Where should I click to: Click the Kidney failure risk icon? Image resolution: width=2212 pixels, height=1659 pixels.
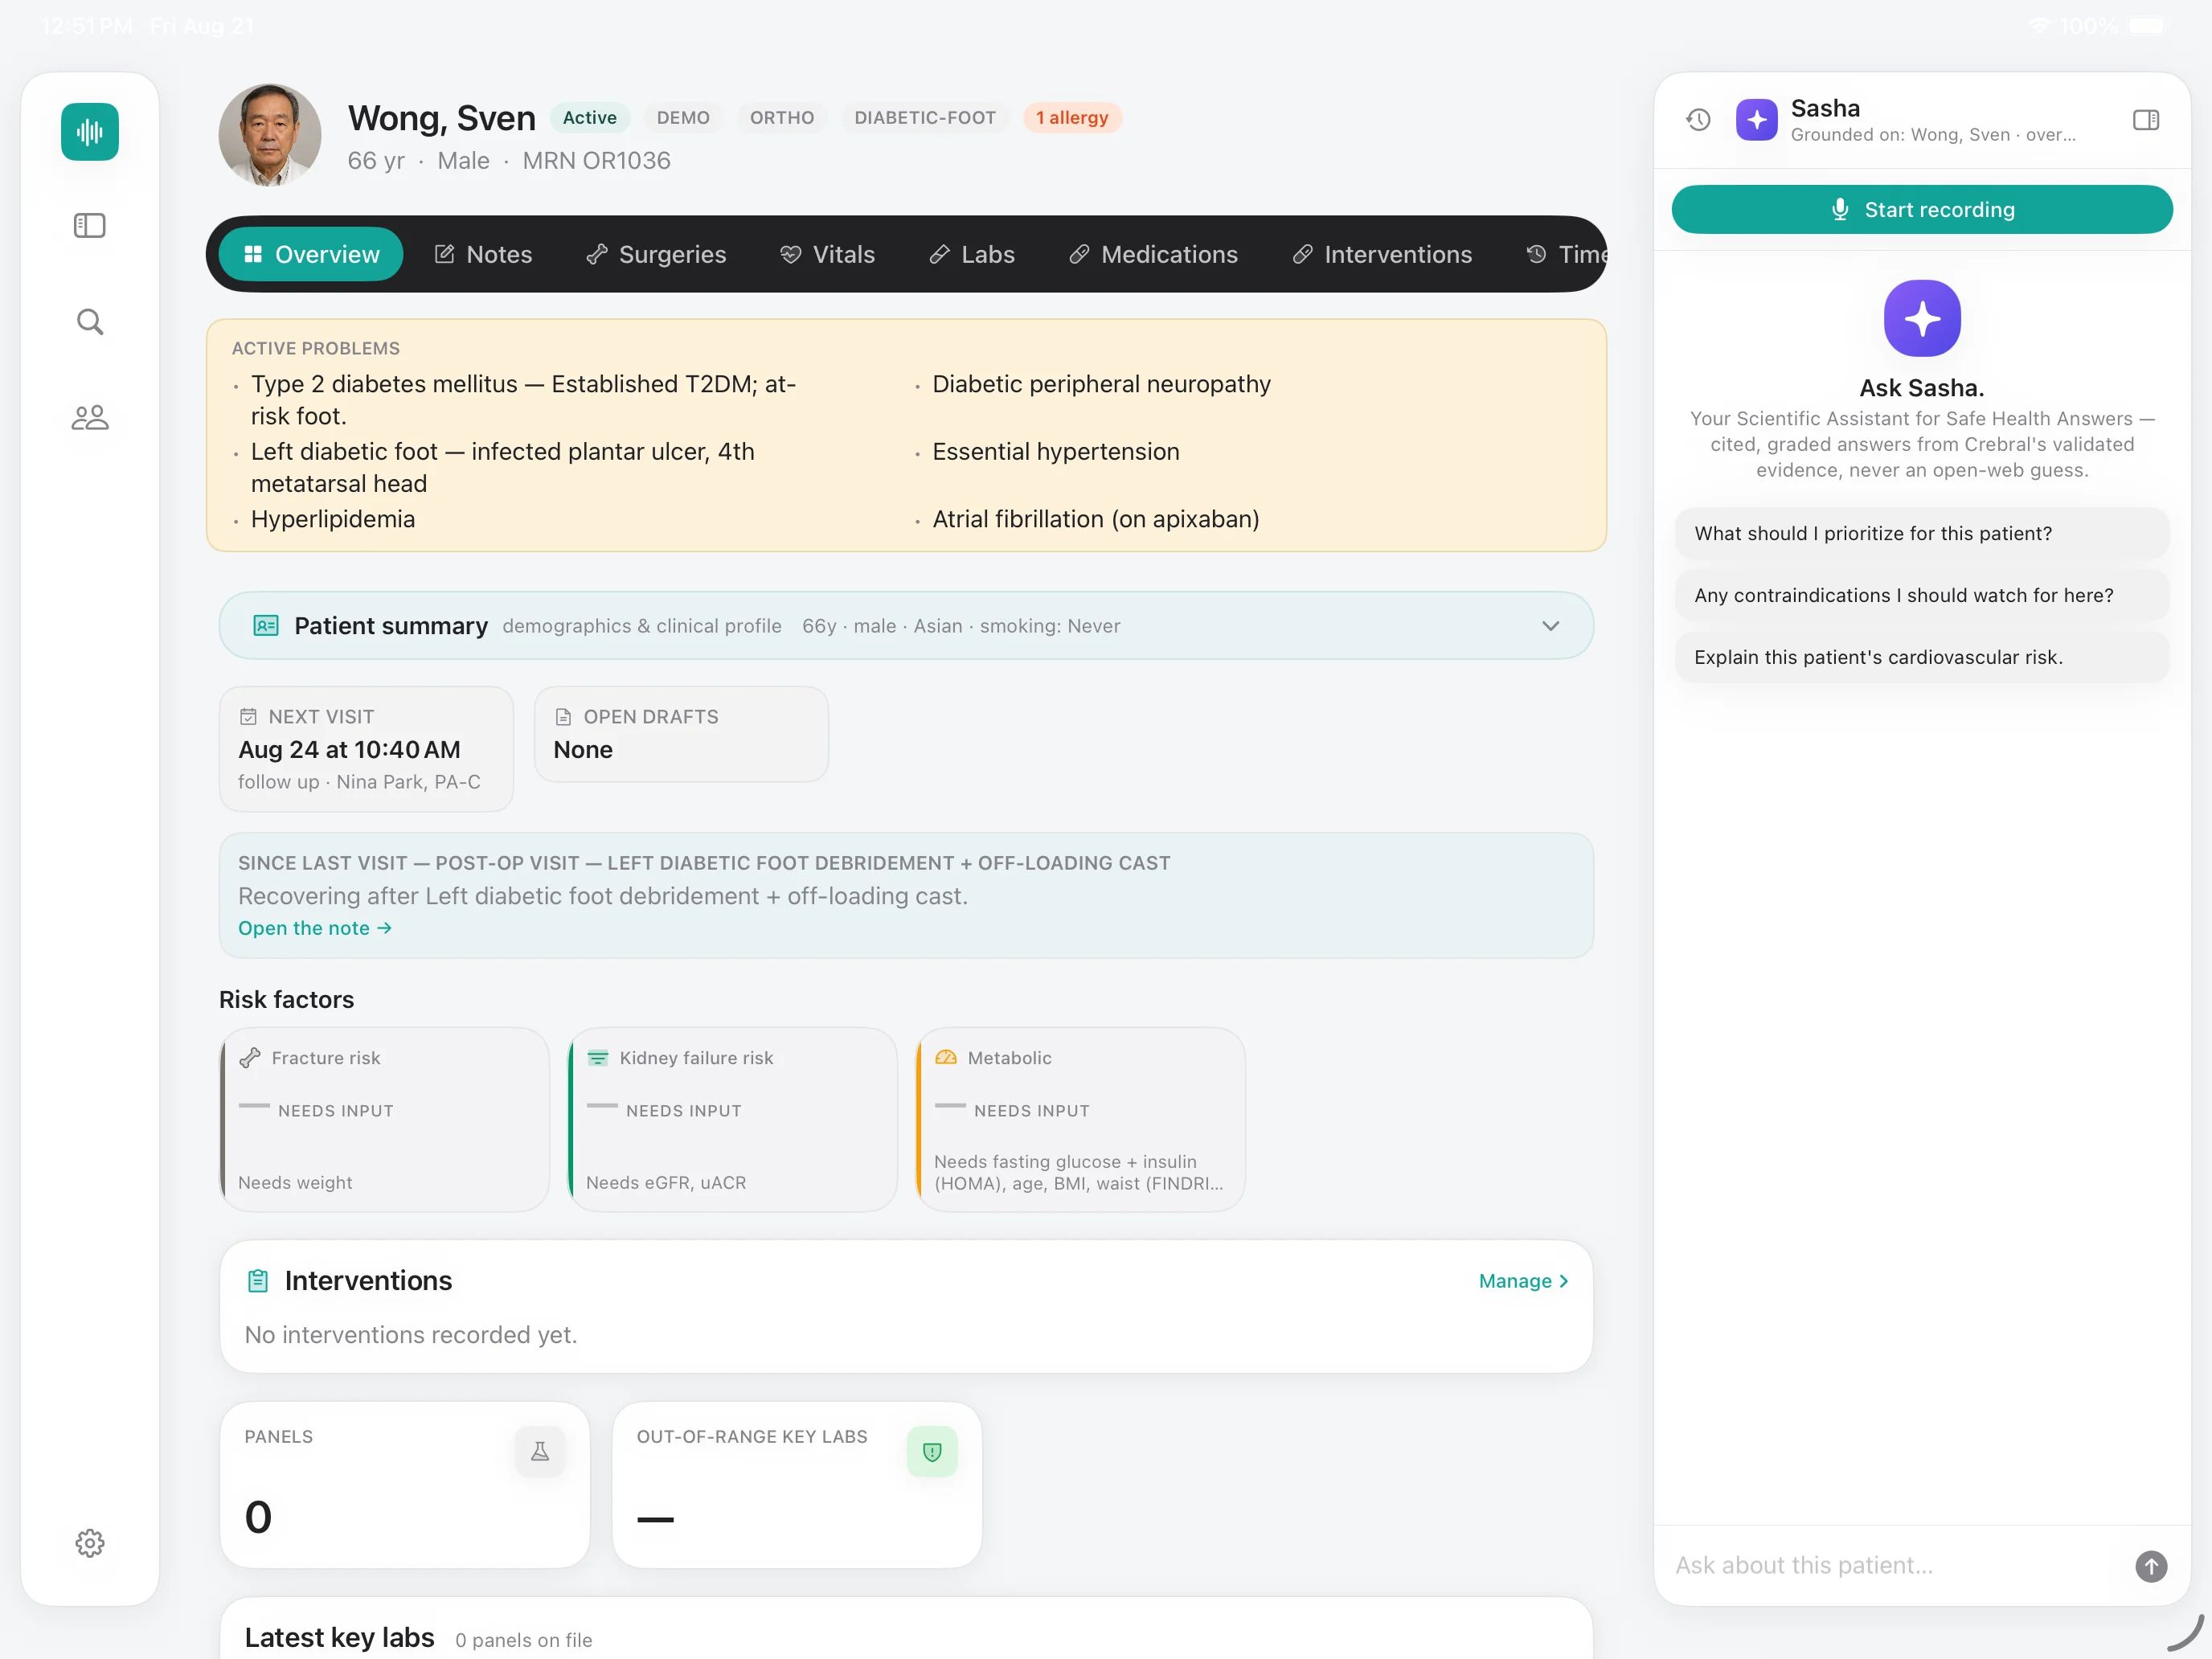[598, 1058]
